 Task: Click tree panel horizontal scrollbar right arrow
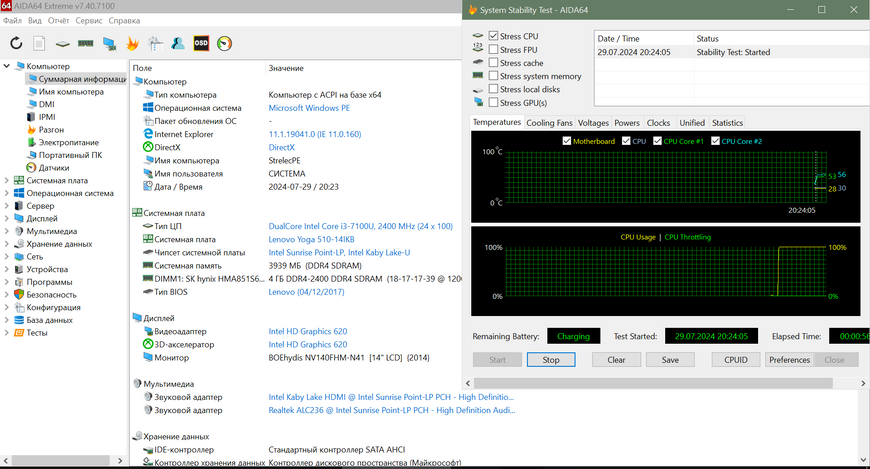point(120,461)
